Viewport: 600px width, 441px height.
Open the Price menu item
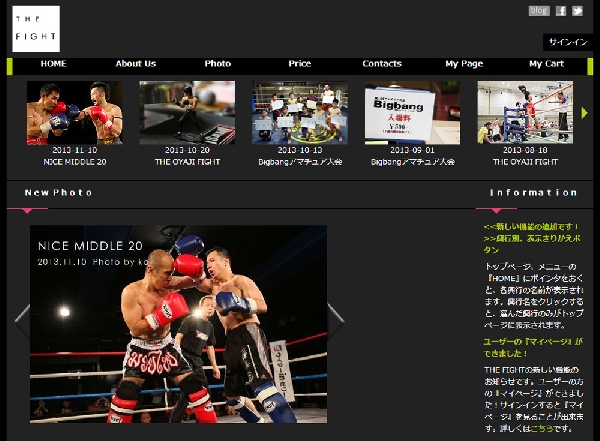[300, 64]
